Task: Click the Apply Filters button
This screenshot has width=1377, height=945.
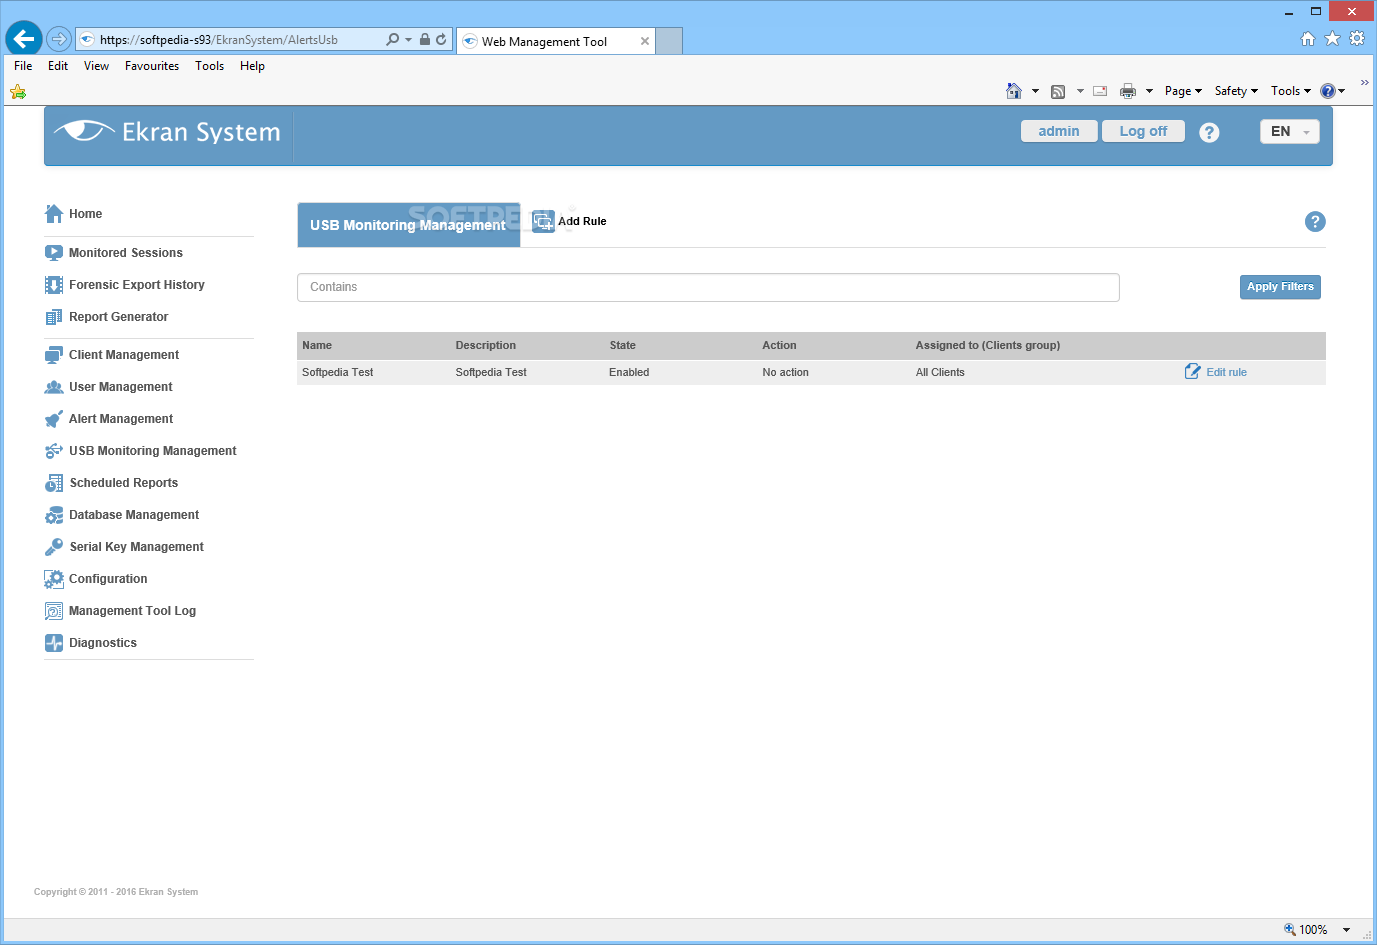Action: (x=1280, y=287)
